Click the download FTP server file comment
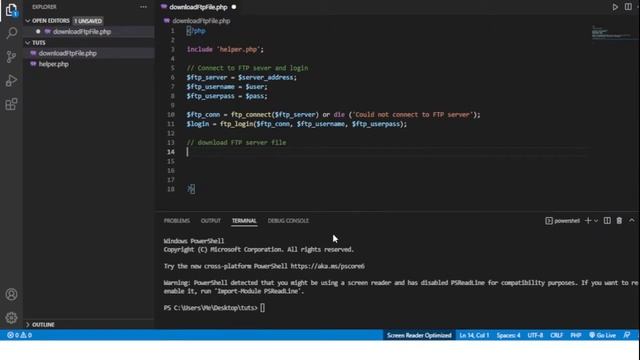 pos(236,142)
